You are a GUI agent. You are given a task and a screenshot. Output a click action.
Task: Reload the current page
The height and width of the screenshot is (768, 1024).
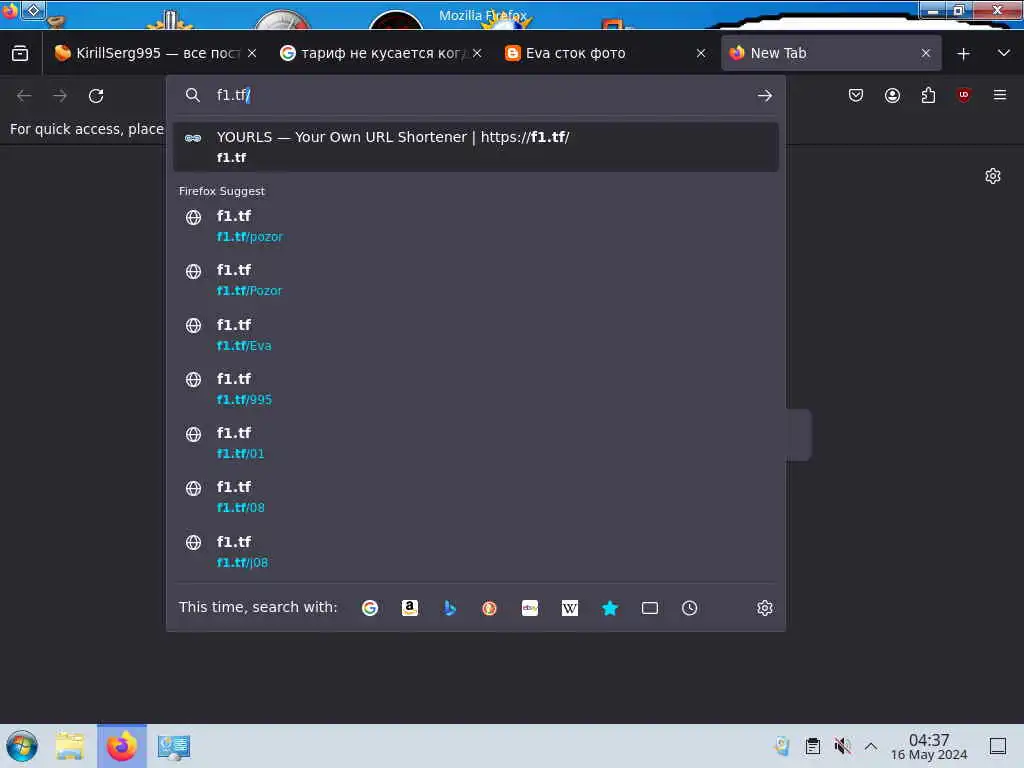tap(96, 96)
